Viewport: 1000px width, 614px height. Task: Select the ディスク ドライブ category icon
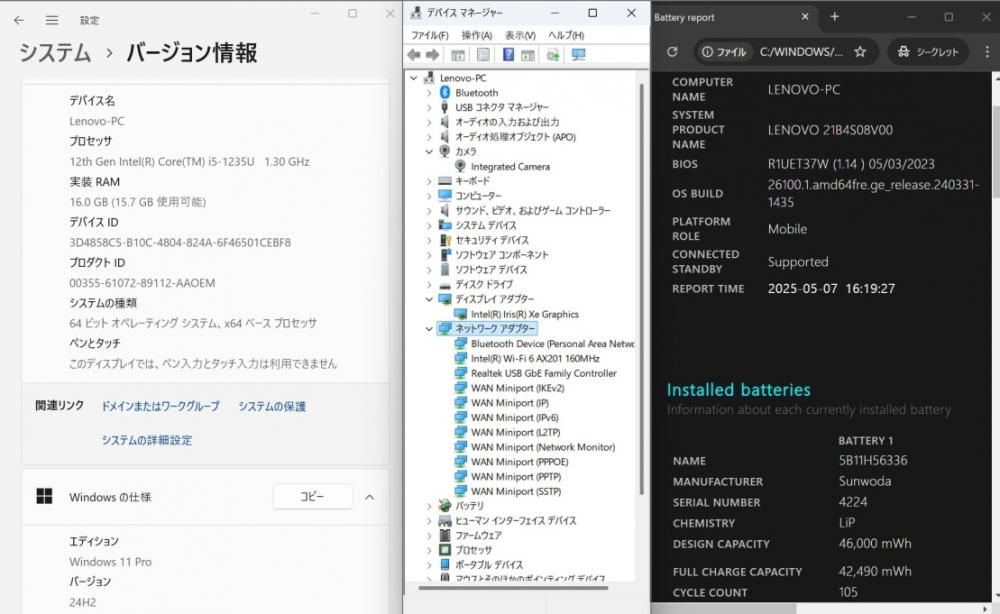pyautogui.click(x=445, y=284)
